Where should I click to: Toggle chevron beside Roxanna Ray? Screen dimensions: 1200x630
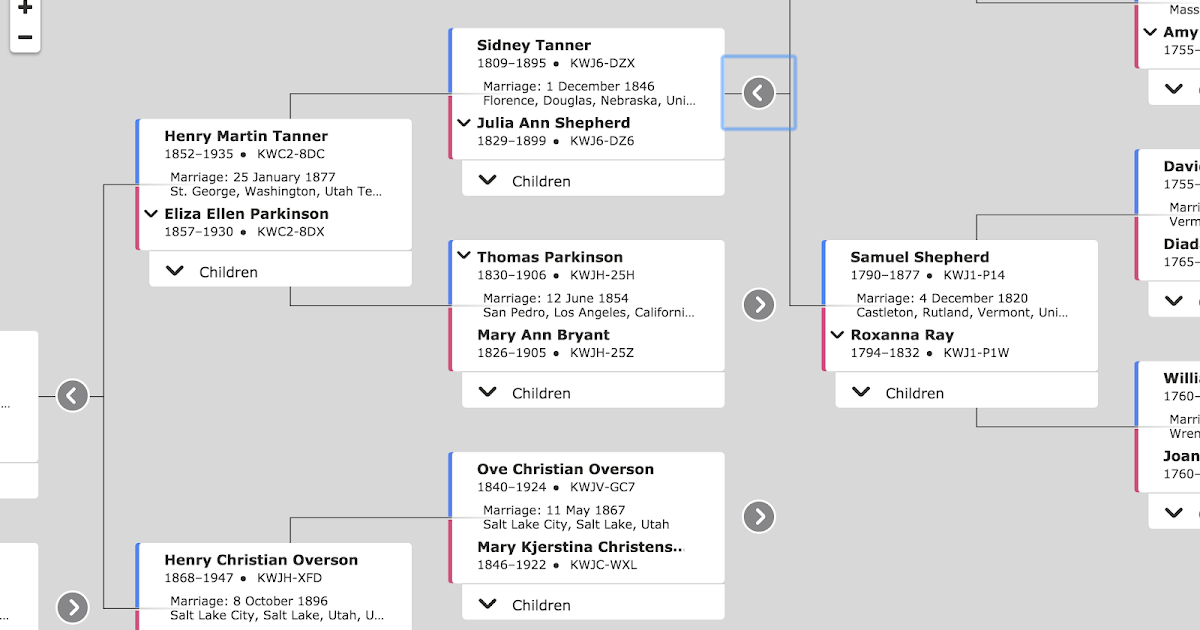pyautogui.click(x=838, y=335)
